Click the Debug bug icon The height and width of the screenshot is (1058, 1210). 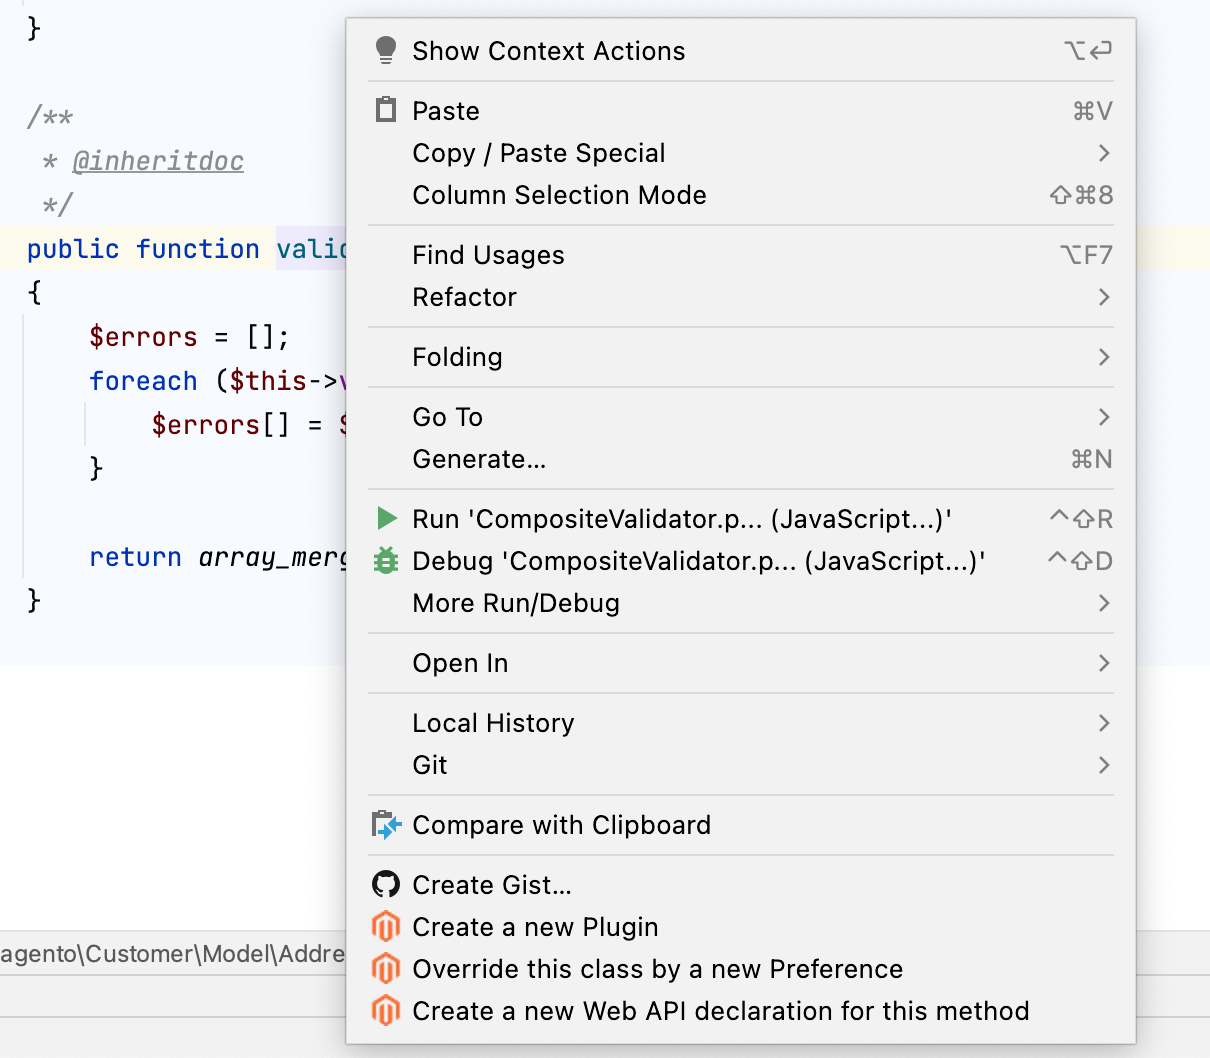click(387, 560)
